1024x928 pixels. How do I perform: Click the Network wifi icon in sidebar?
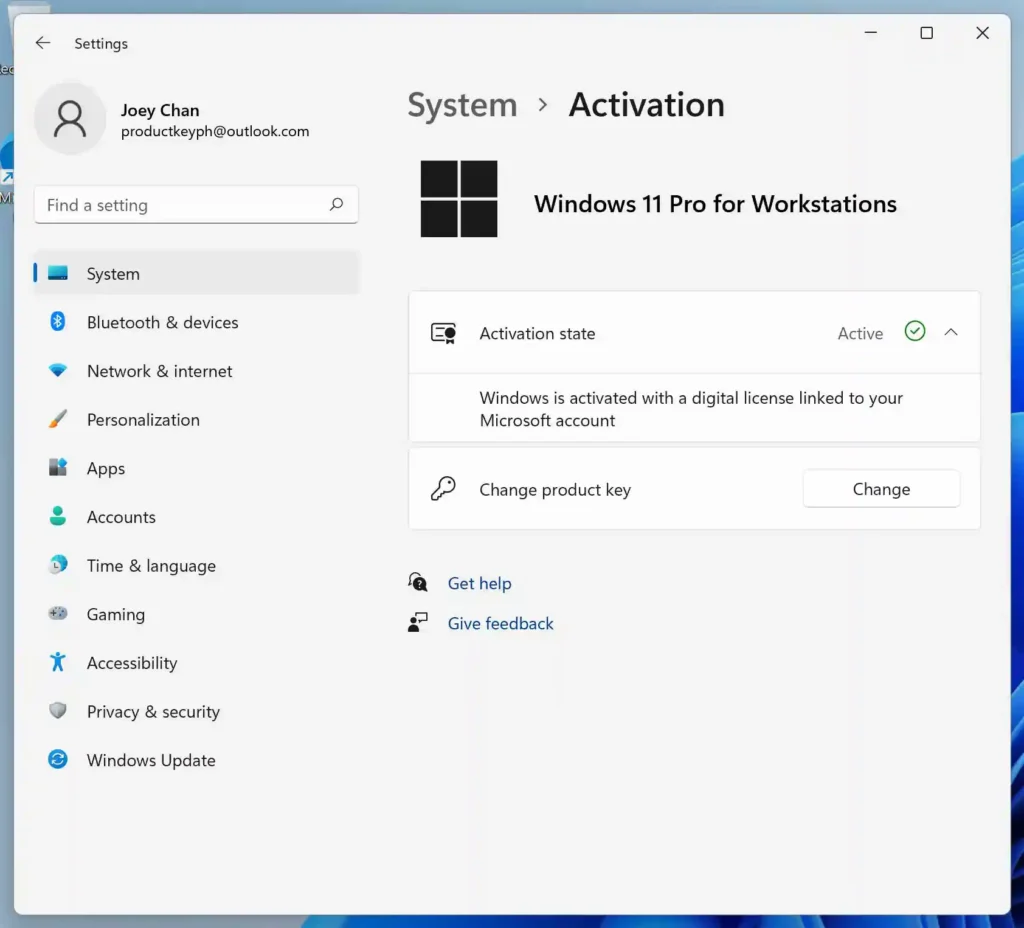[x=57, y=370]
